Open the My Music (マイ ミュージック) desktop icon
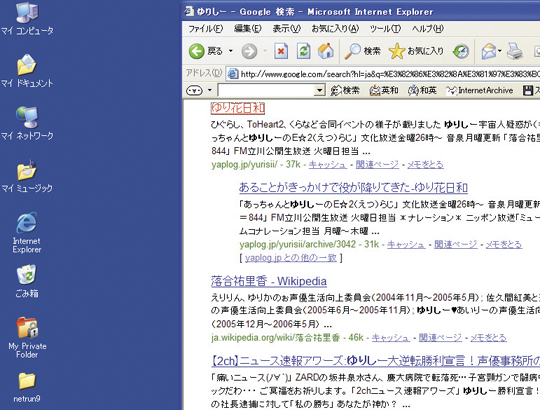540x410 pixels. coord(27,176)
